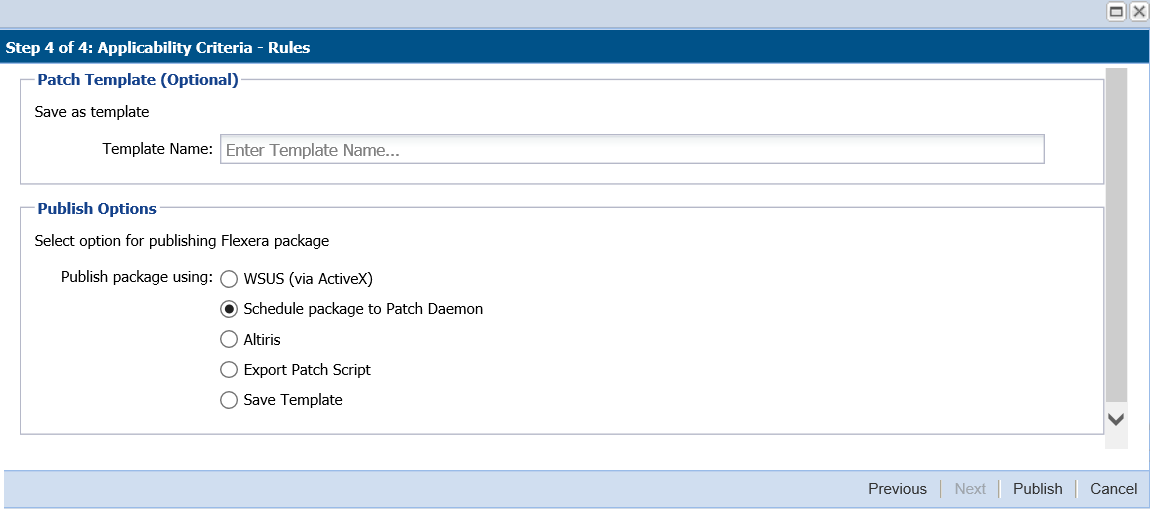Click the greyed-out Next button

tap(970, 489)
